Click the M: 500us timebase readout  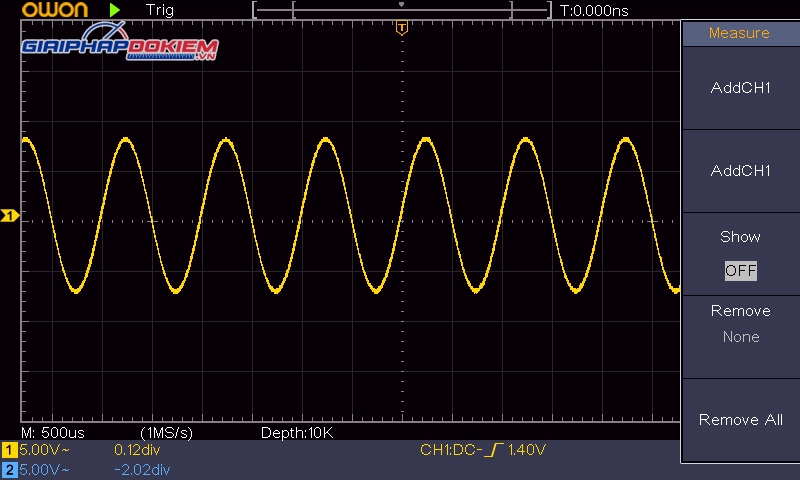click(x=53, y=433)
